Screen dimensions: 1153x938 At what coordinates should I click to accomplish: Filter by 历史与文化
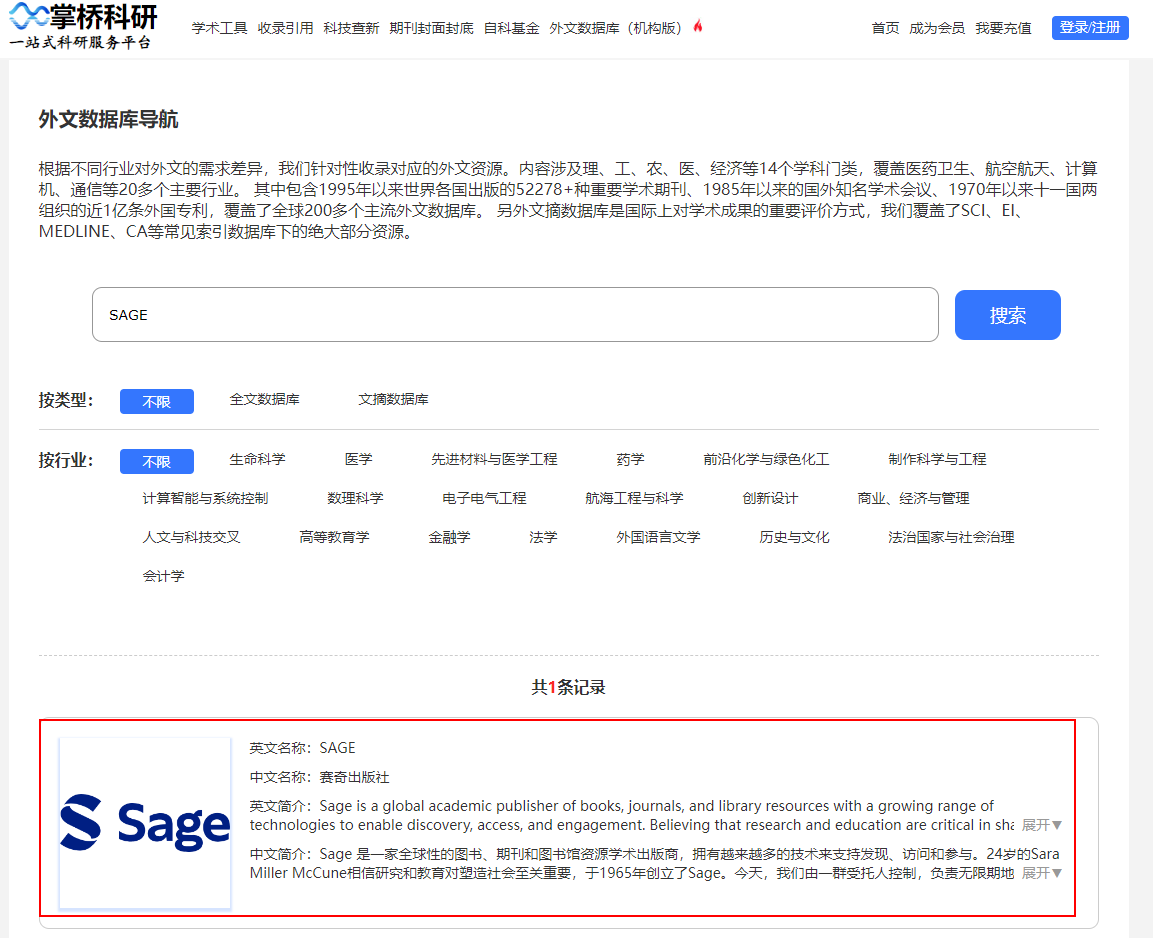pyautogui.click(x=794, y=537)
